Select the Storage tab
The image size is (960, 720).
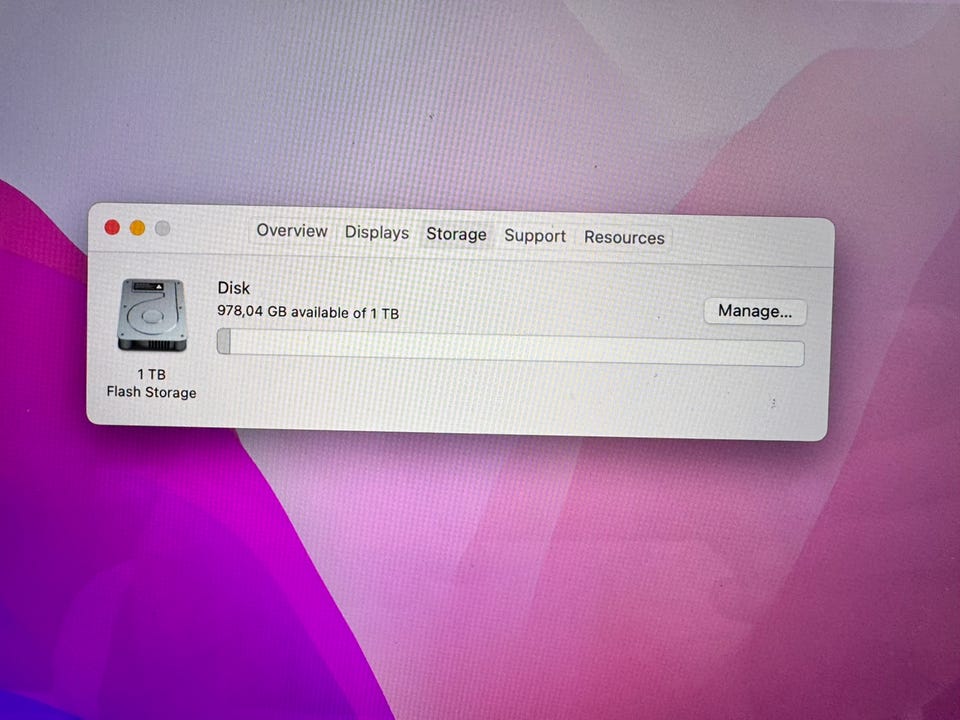click(456, 234)
